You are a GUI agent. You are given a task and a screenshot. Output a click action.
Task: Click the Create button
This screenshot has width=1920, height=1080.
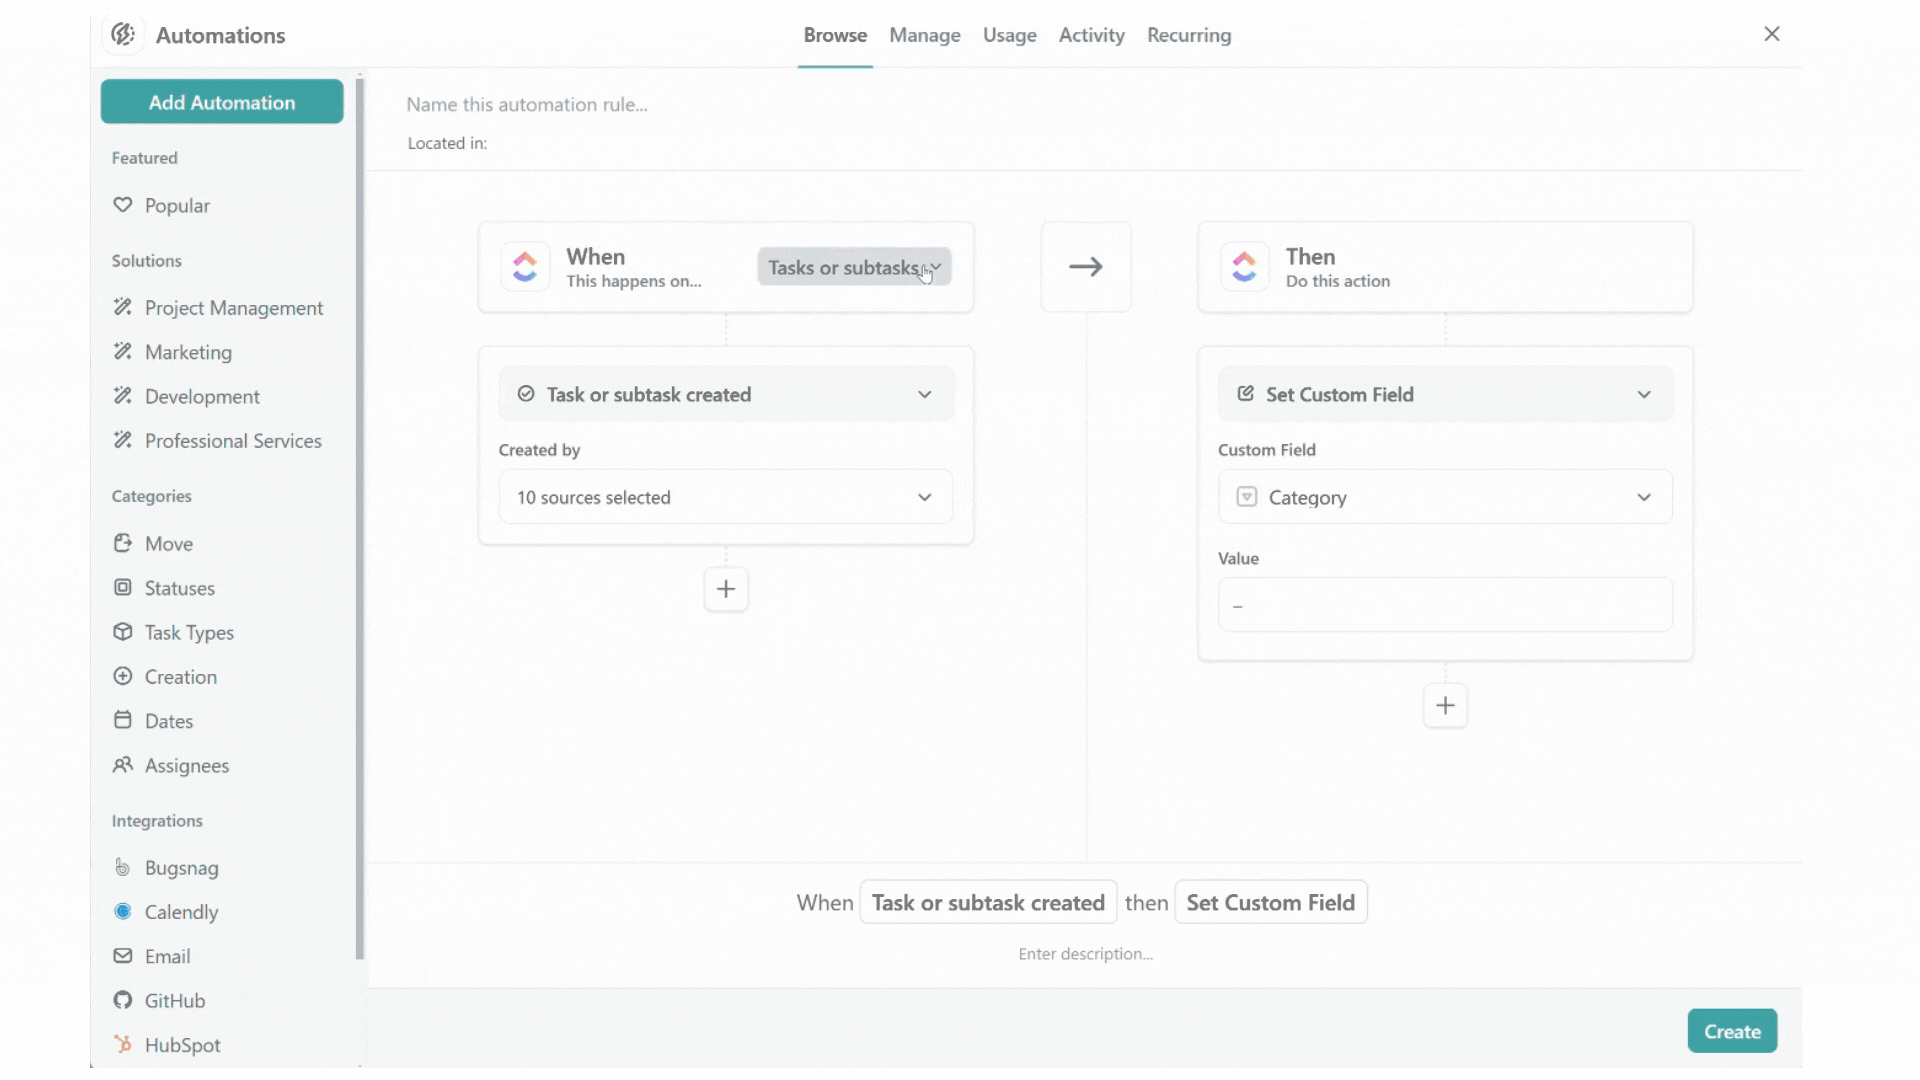click(x=1731, y=1031)
